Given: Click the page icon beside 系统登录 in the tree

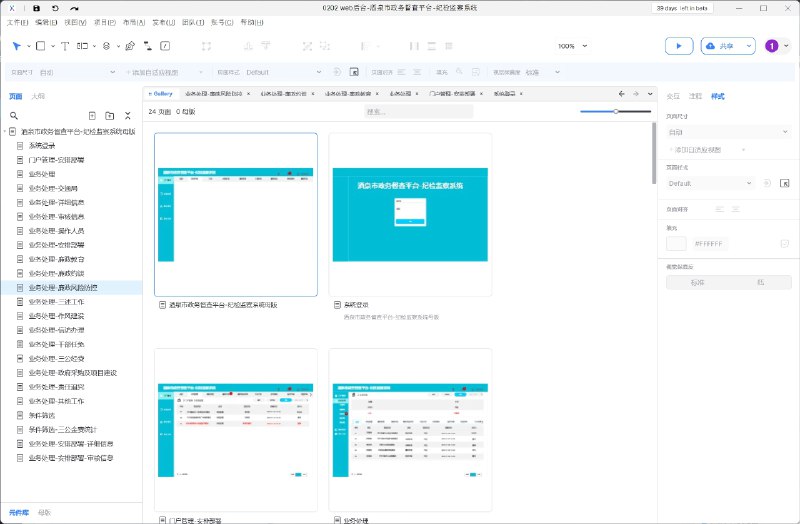Looking at the screenshot, I should pos(20,145).
